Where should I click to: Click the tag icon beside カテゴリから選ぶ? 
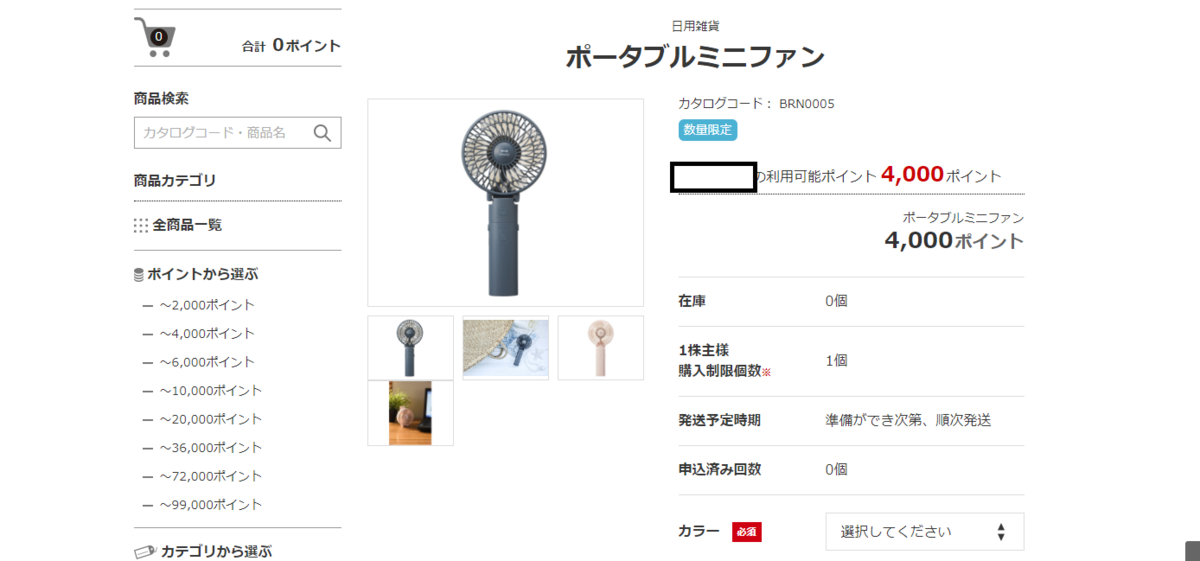(145, 552)
